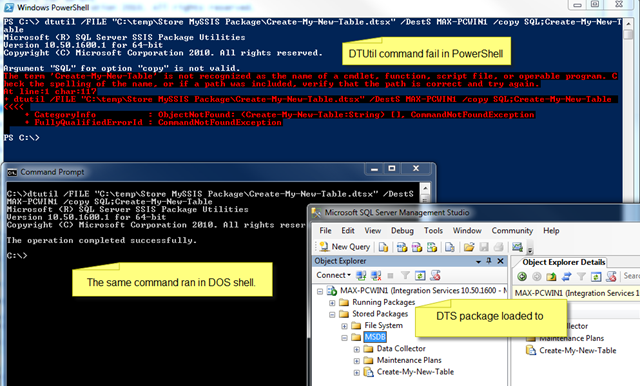Click MAX-PCWIN1 path bar in Explorer Details

tap(576, 293)
